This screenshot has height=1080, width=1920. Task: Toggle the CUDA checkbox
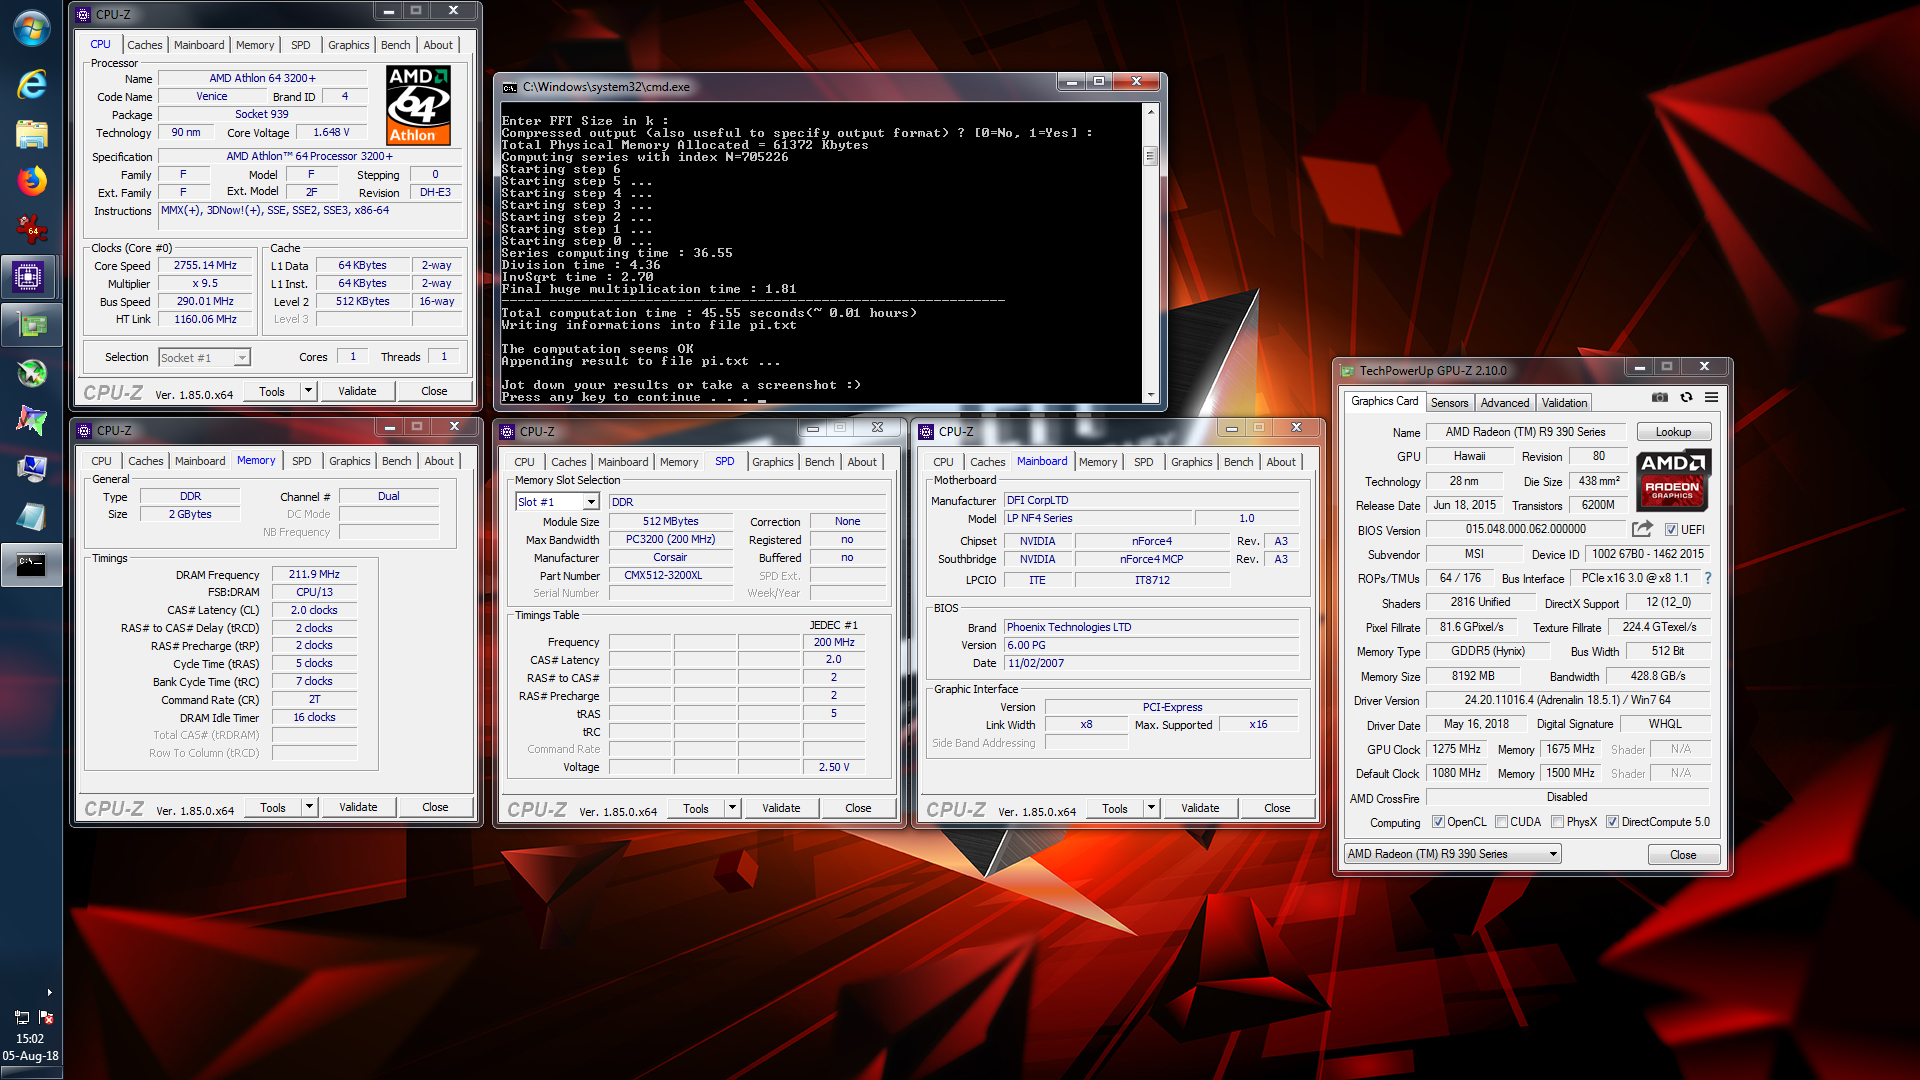[1501, 822]
